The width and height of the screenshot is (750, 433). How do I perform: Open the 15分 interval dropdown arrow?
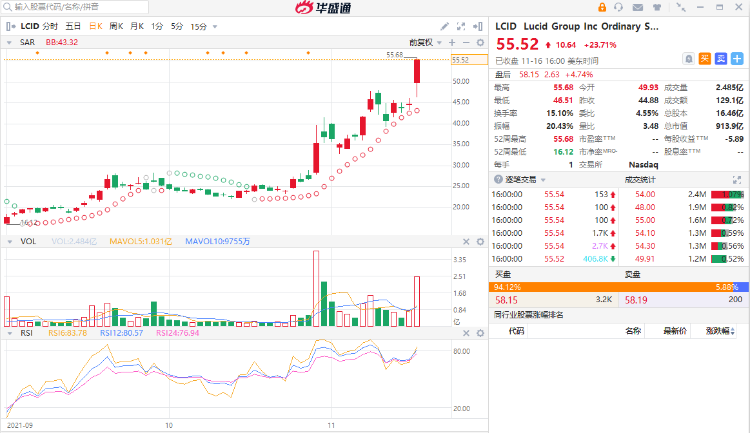click(x=215, y=27)
